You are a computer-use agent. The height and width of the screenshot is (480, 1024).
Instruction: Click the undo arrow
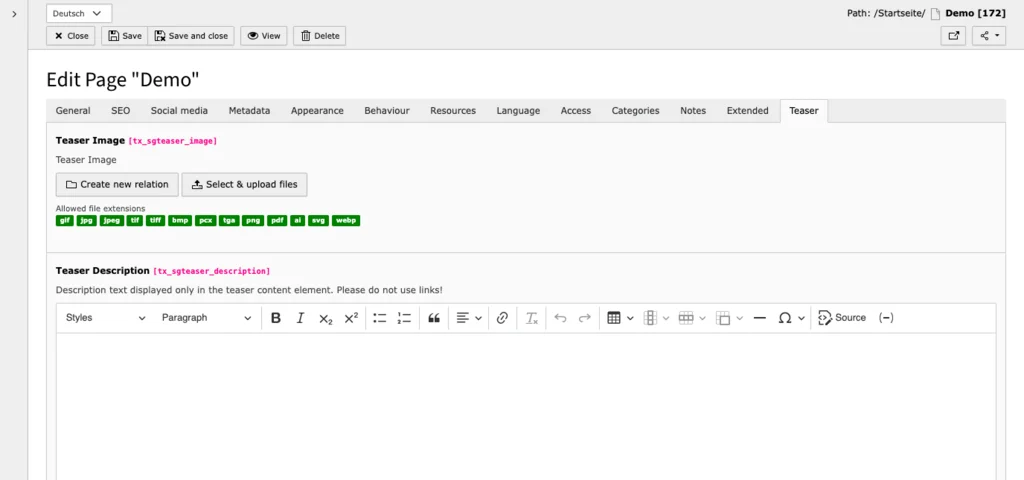pyautogui.click(x=560, y=318)
